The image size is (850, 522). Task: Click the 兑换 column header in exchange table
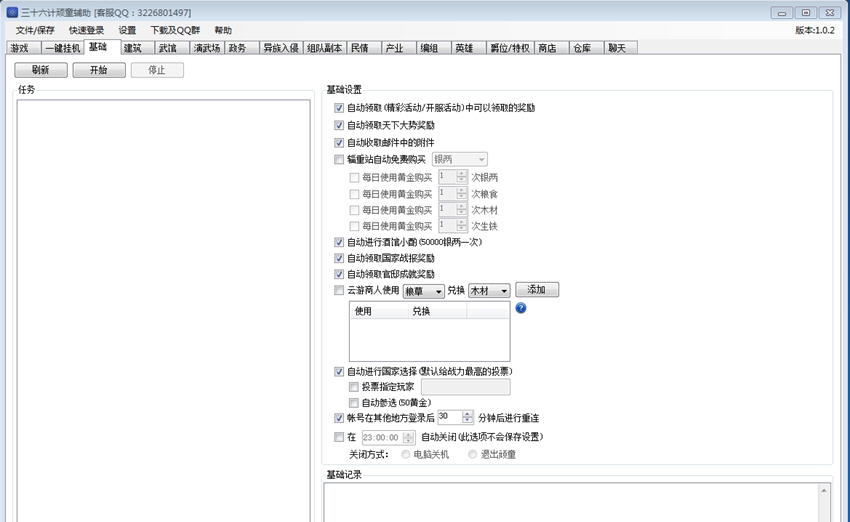coord(437,311)
